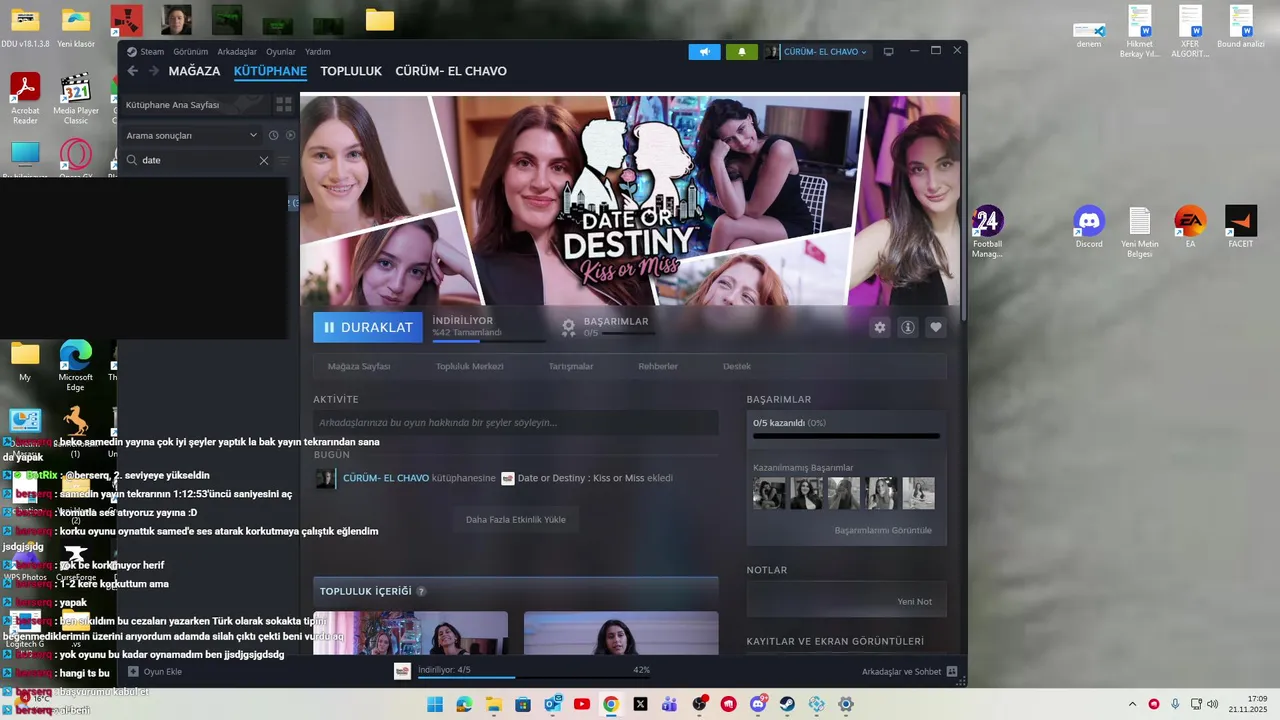Open the green notifications bell
This screenshot has width=1280, height=720.
click(741, 52)
